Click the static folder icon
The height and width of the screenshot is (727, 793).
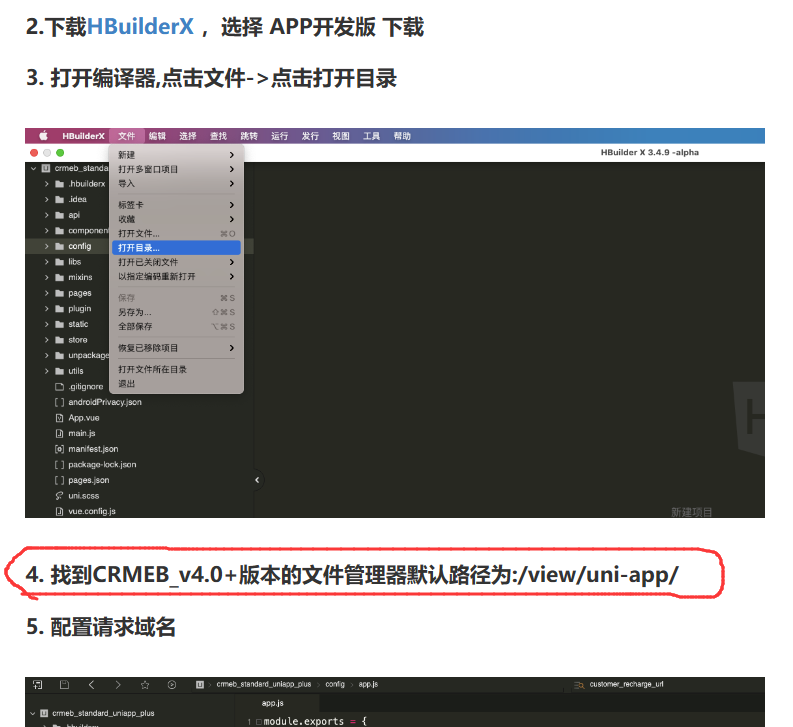pos(60,324)
